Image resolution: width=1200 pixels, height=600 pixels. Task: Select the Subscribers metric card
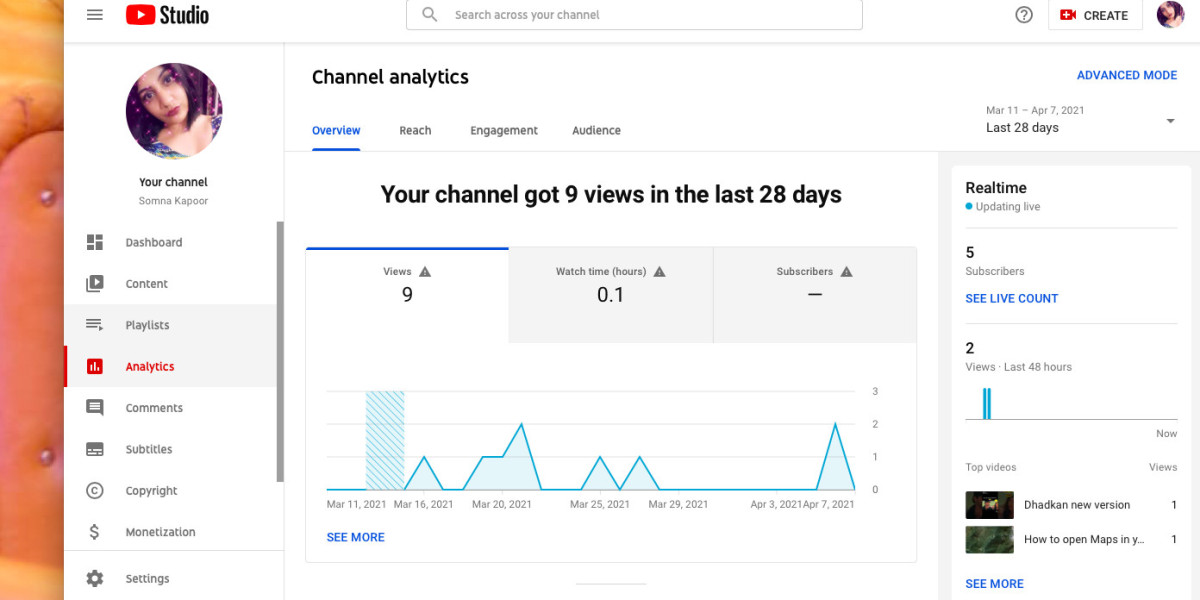[815, 295]
